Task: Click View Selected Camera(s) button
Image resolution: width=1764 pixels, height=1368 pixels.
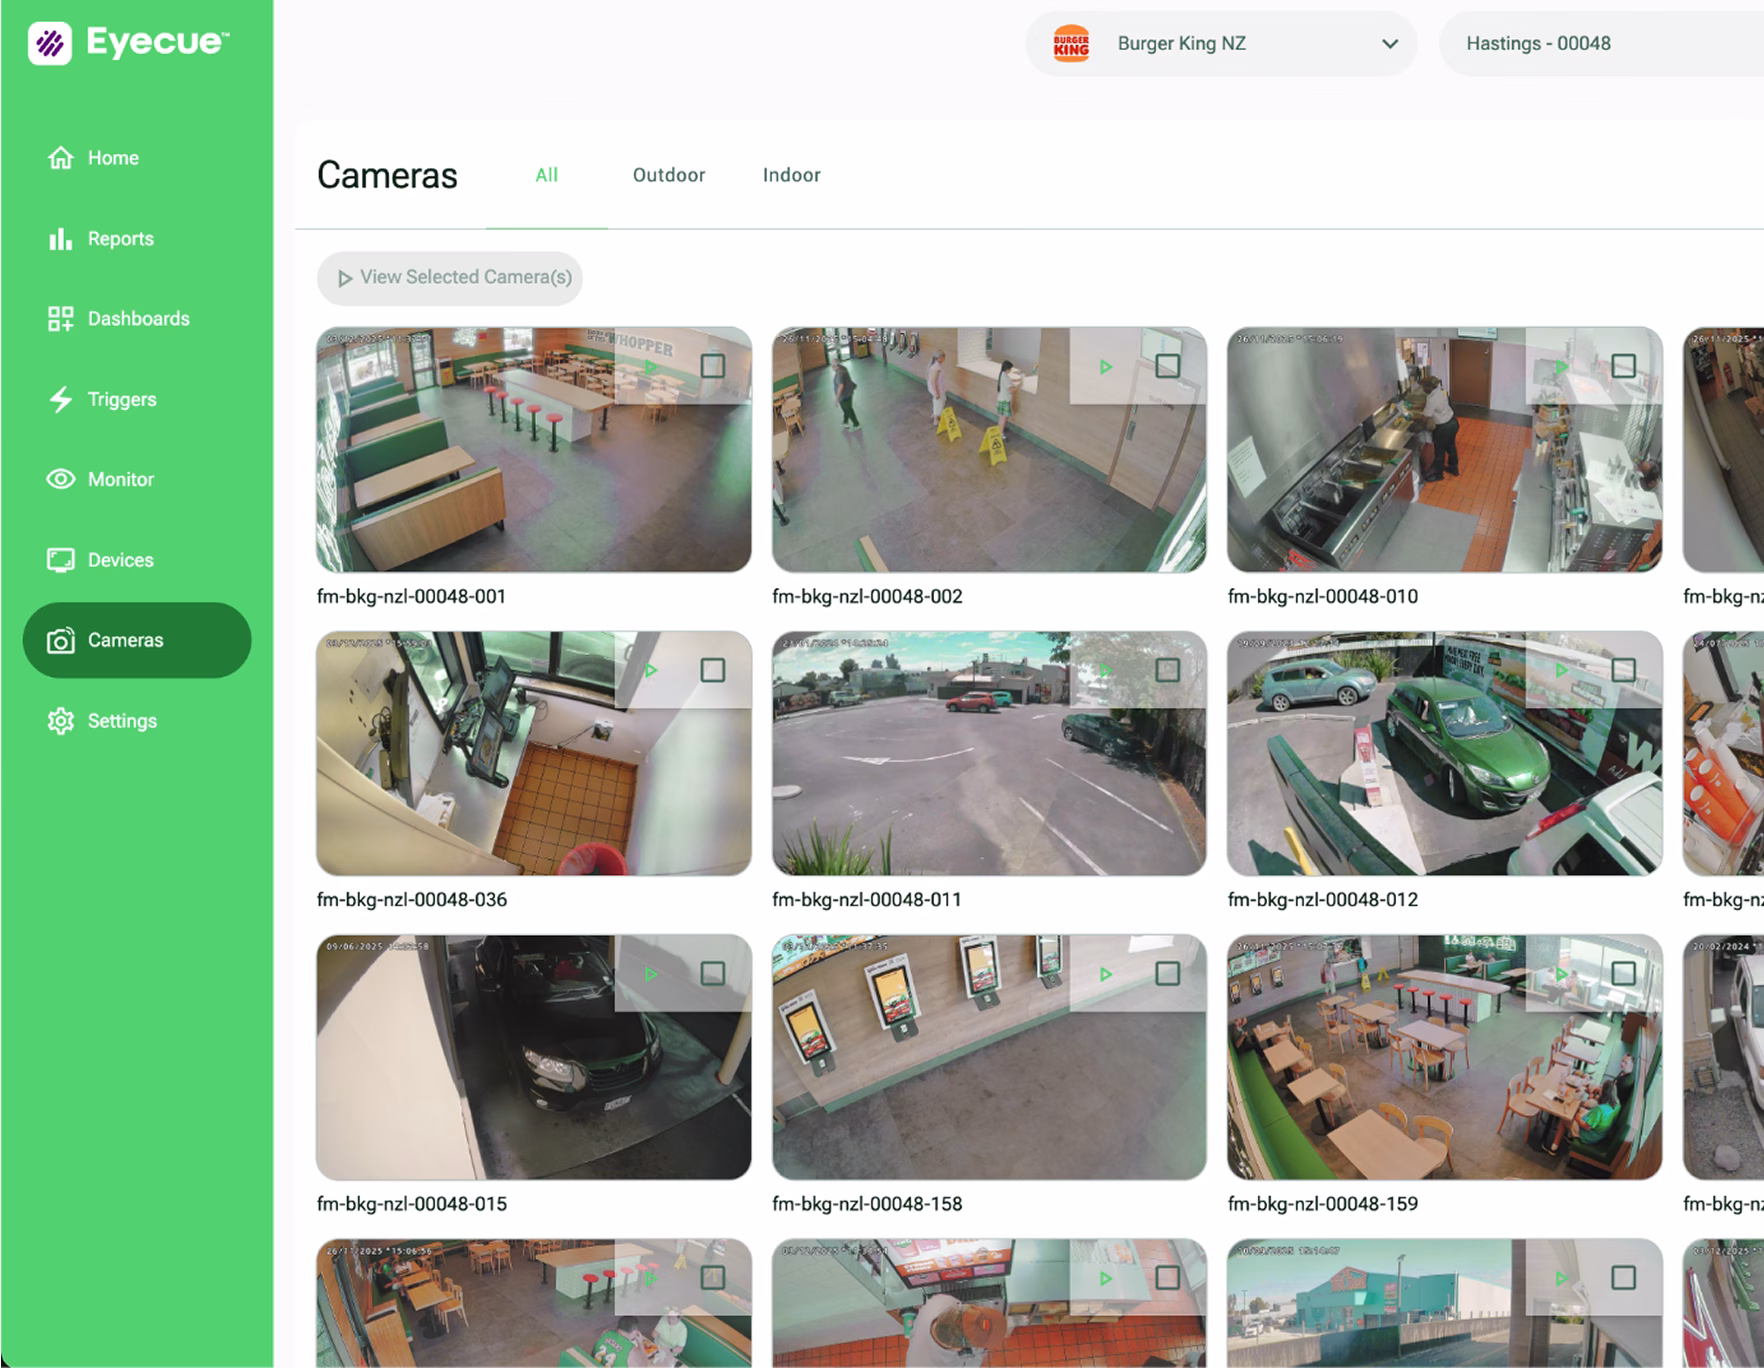Action: [x=450, y=278]
